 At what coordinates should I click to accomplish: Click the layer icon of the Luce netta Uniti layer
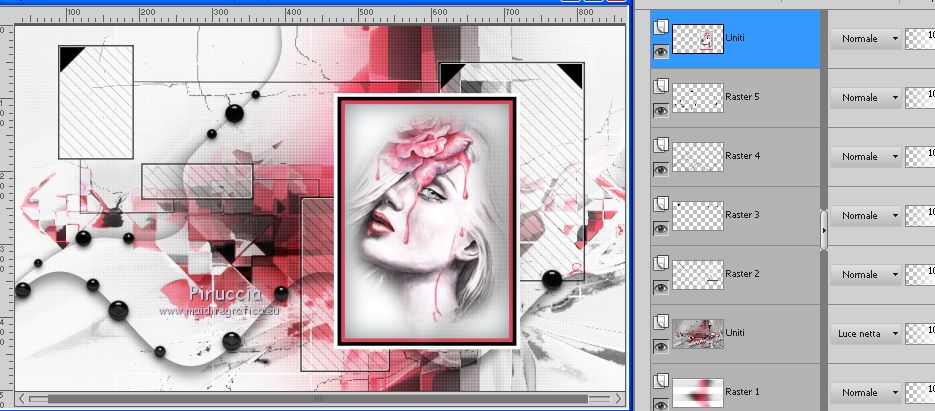click(661, 323)
